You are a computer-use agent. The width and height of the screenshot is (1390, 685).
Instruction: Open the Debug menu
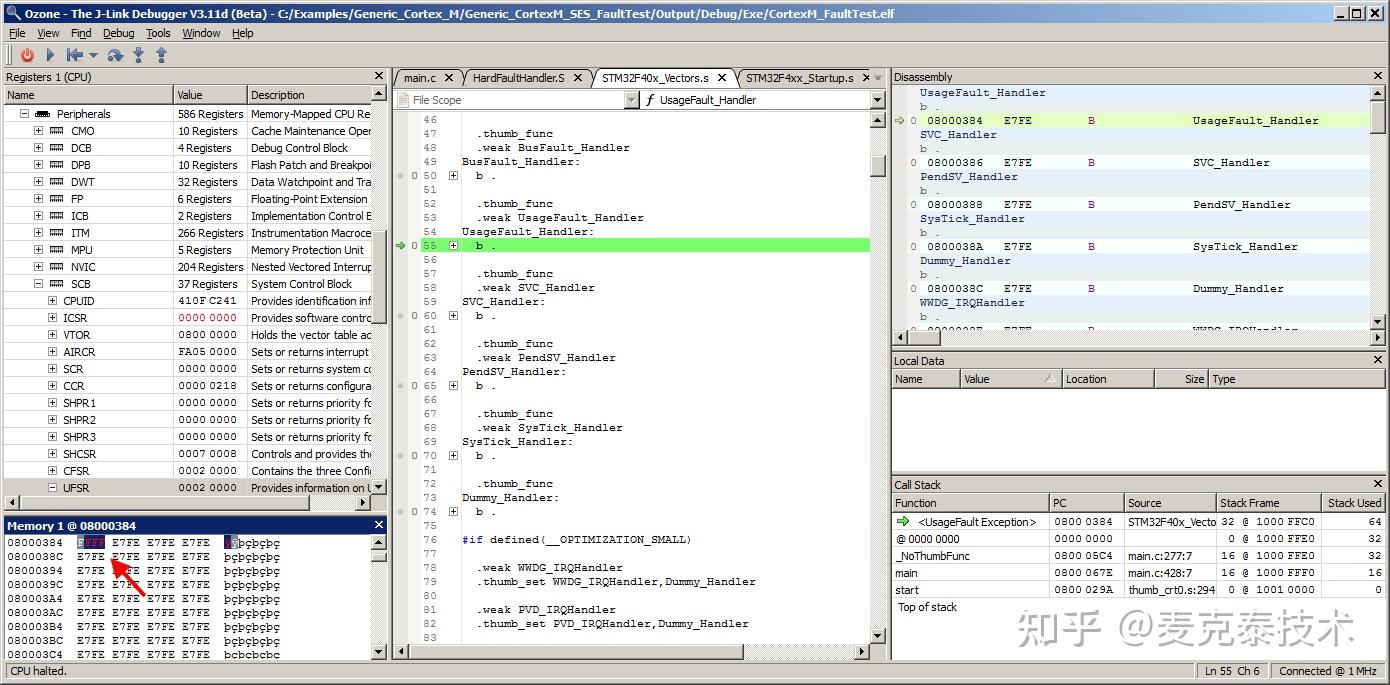118,33
